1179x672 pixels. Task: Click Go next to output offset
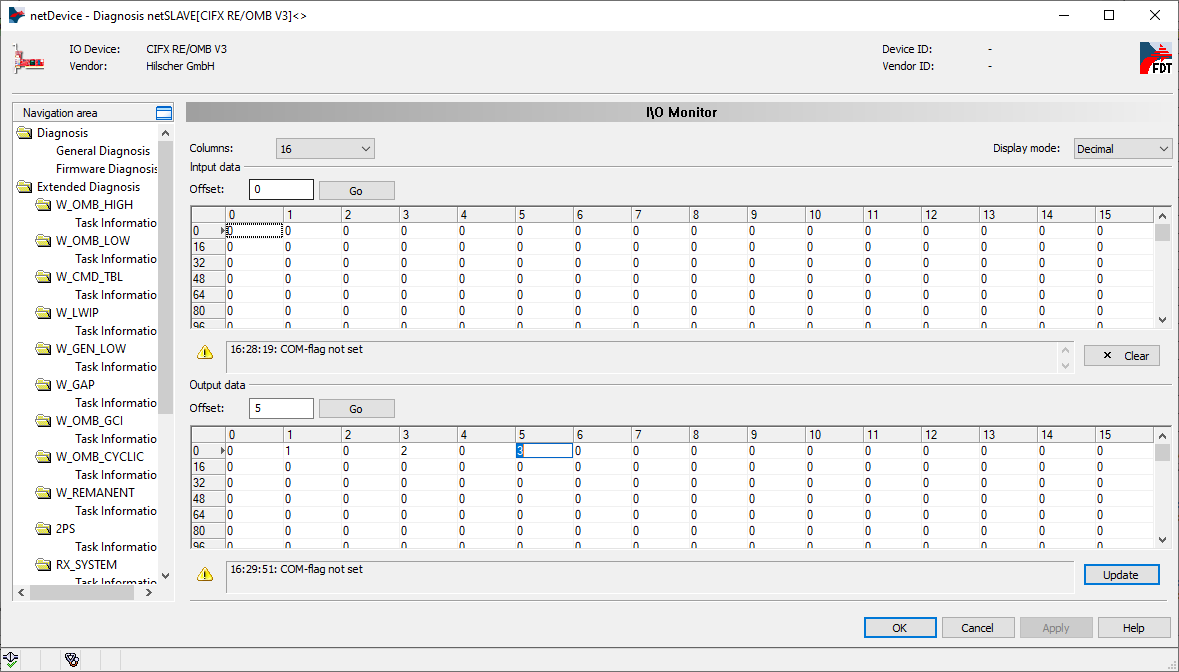coord(356,409)
